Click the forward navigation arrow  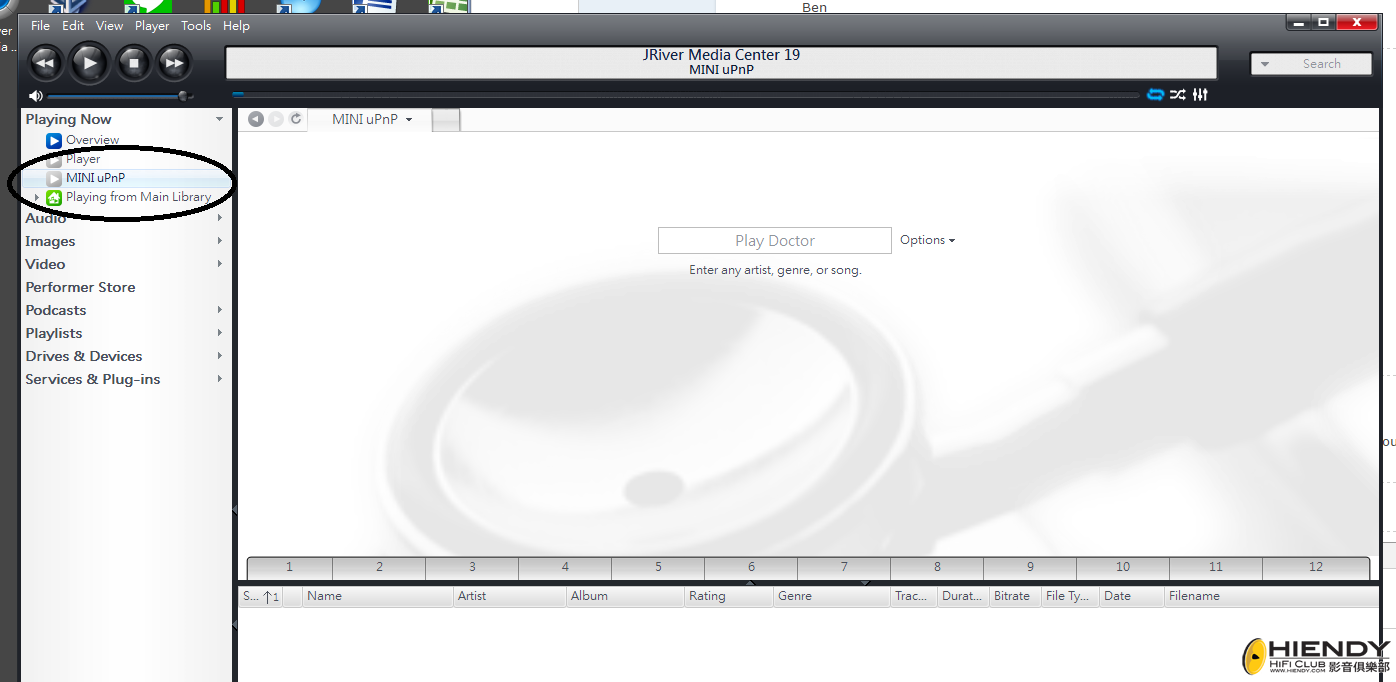click(x=276, y=119)
